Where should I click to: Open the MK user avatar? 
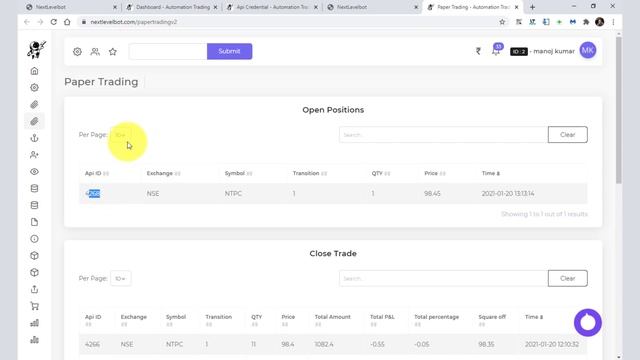[x=588, y=51]
